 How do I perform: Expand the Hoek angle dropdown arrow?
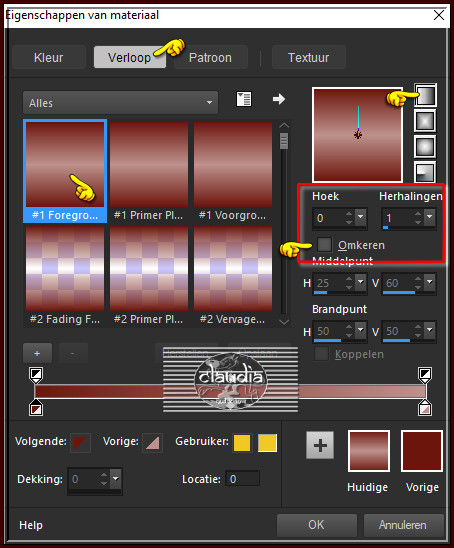point(361,217)
